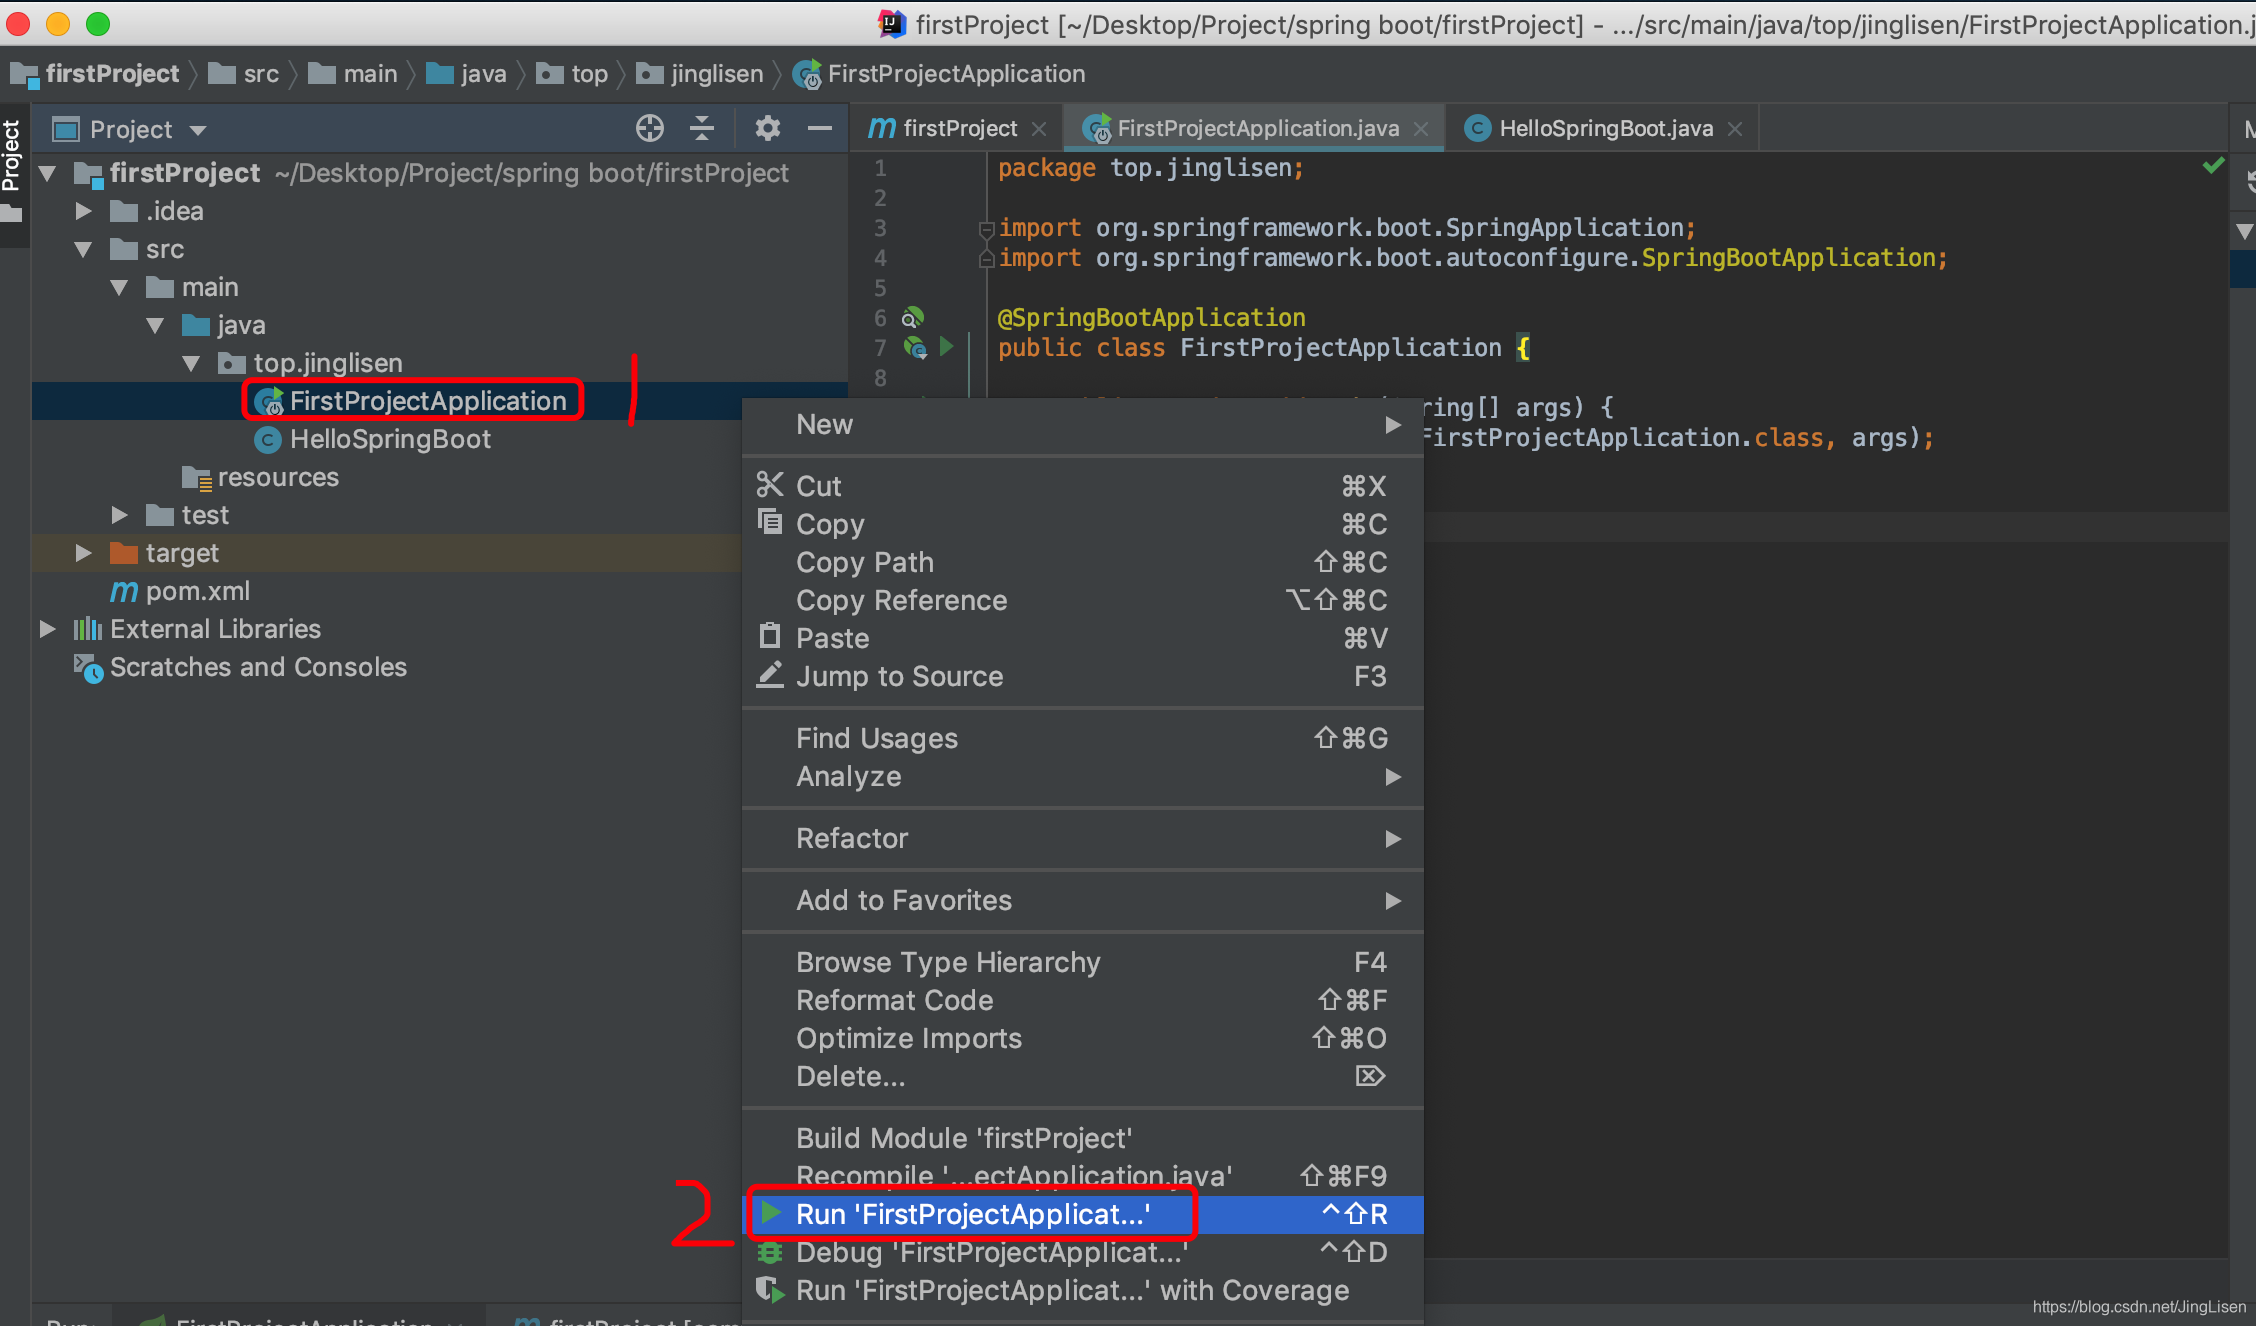The image size is (2256, 1326).
Task: Click run gutter arrow at line 7
Action: [946, 346]
